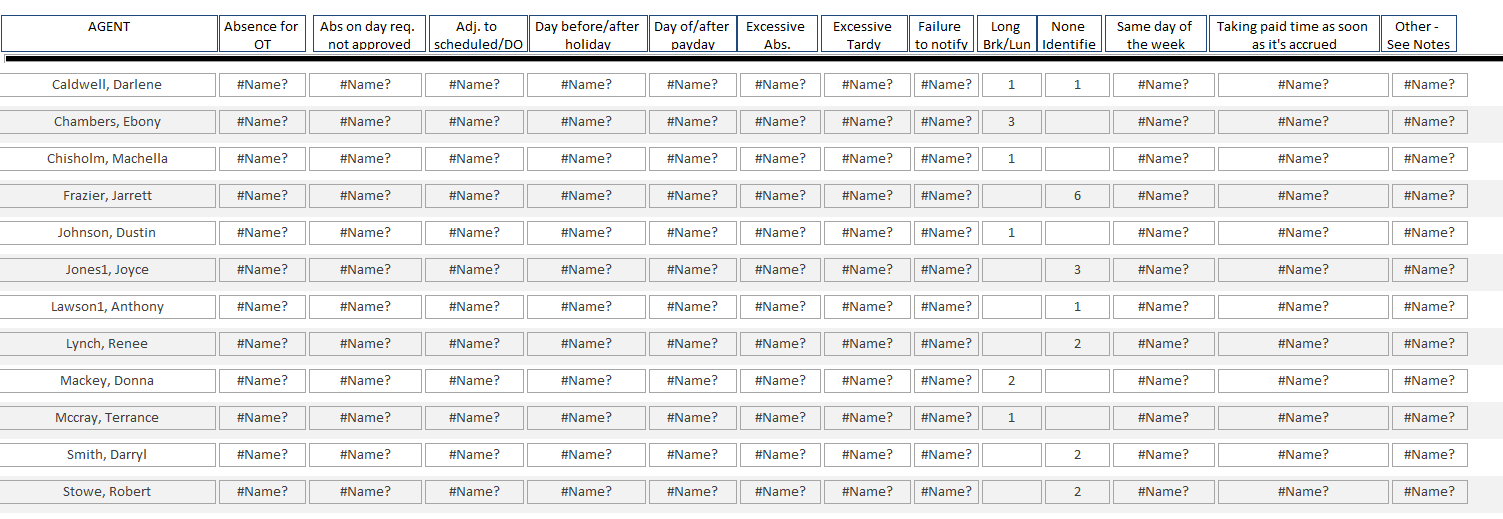Select the "Adj. to scheduled/DO" header
The height and width of the screenshot is (519, 1503).
[x=477, y=34]
